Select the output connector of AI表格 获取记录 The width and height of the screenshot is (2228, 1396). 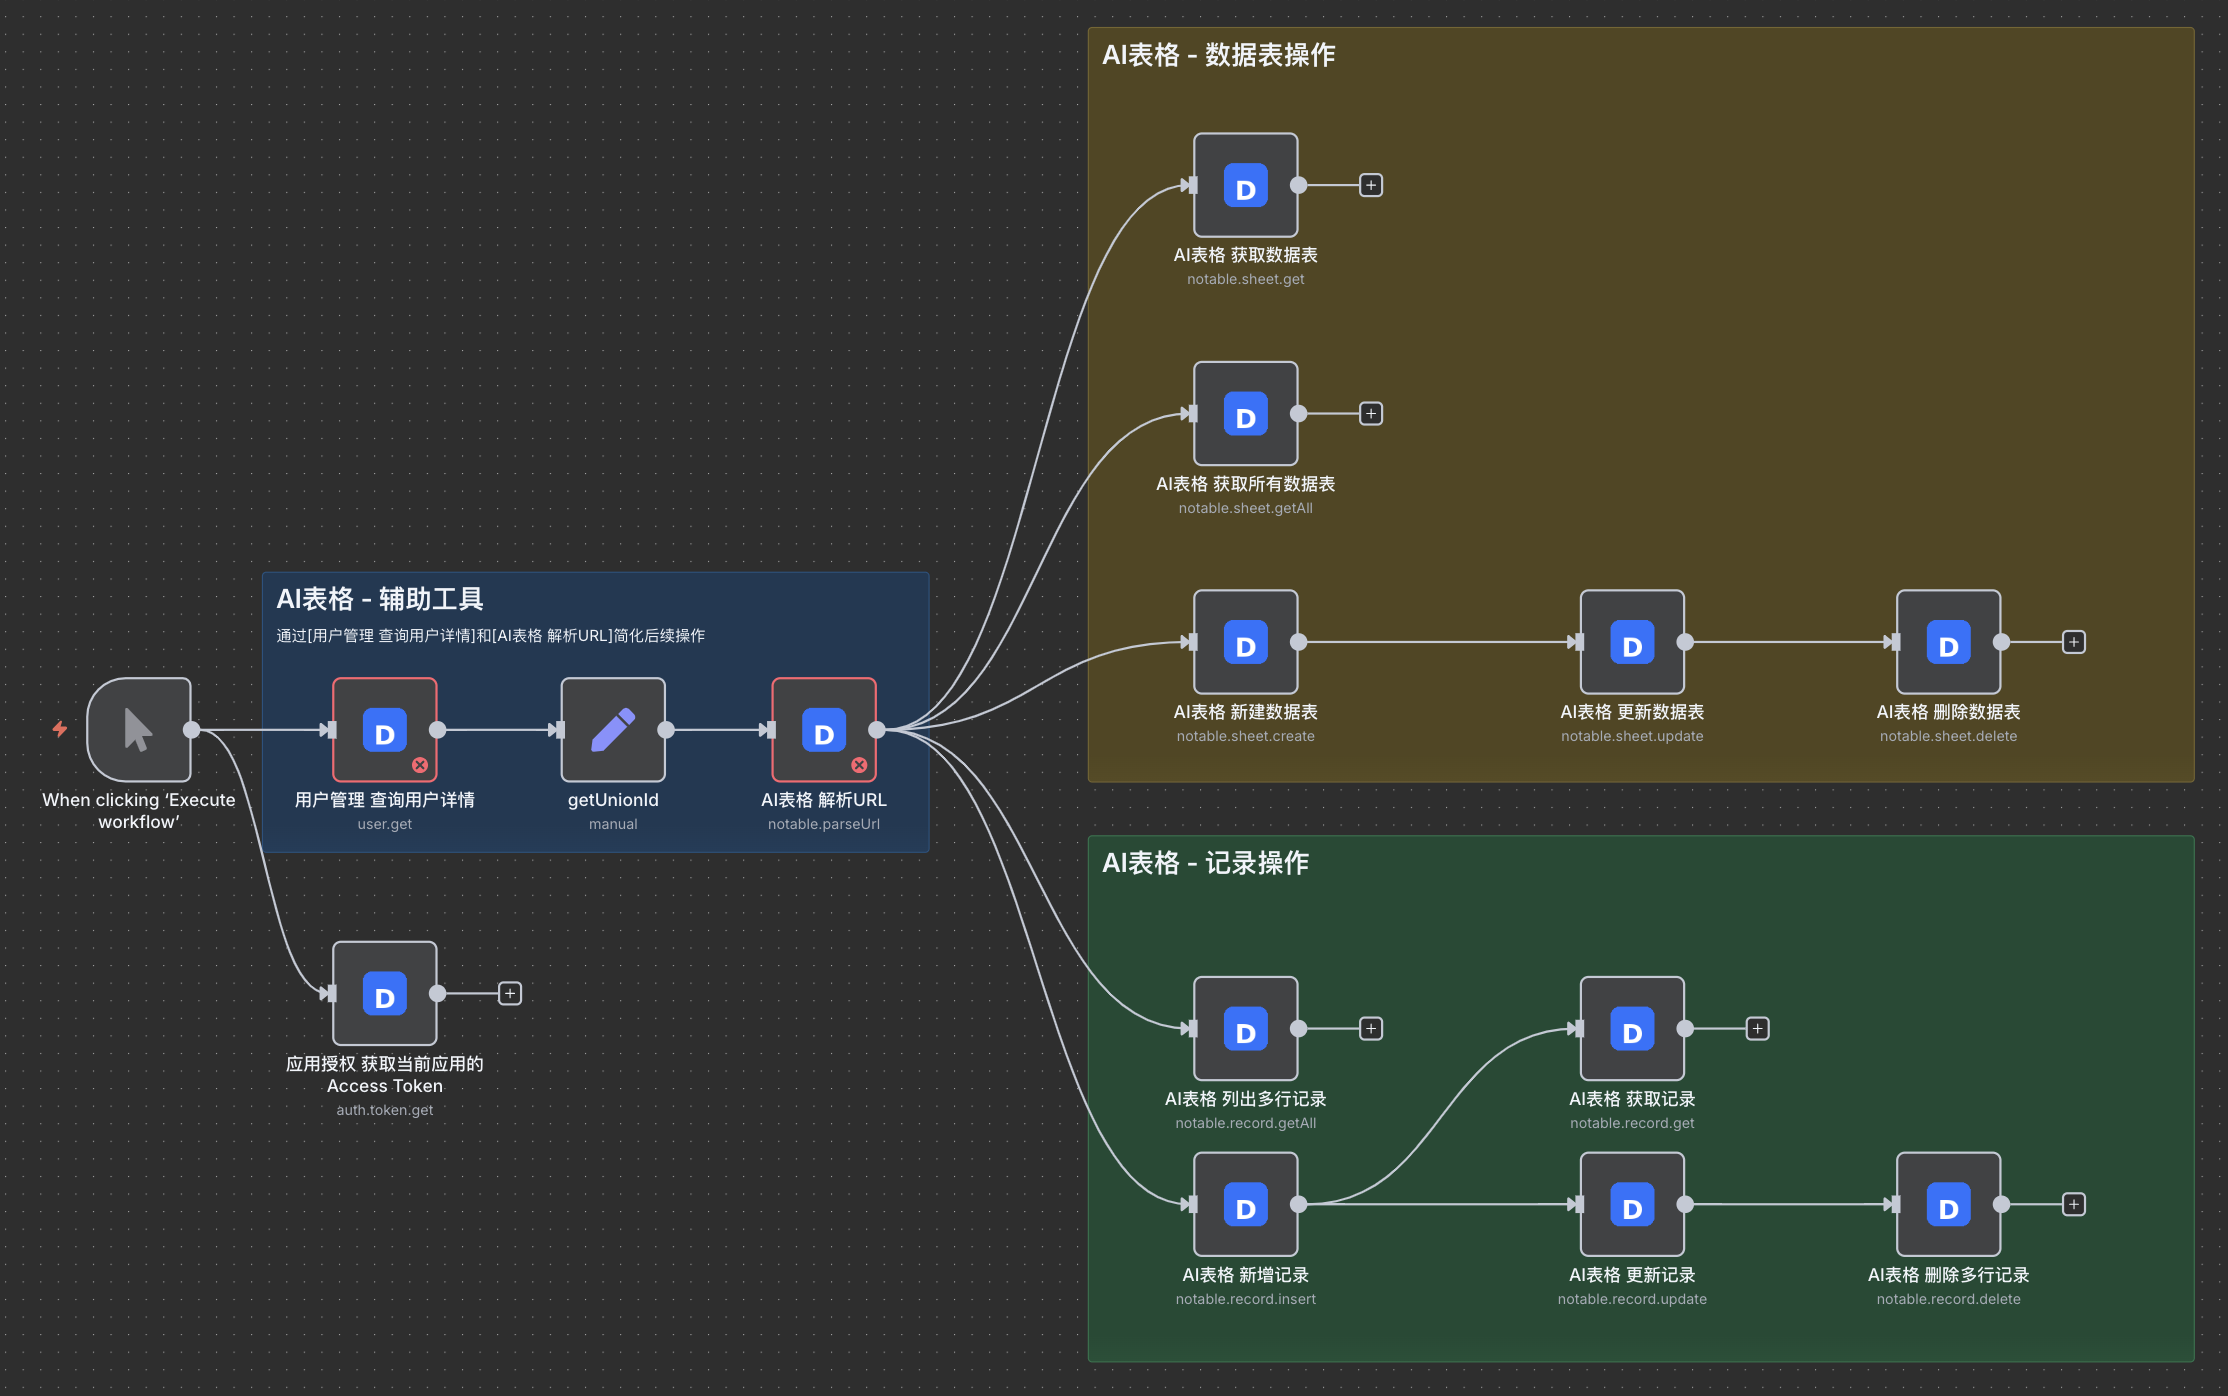point(1684,1029)
